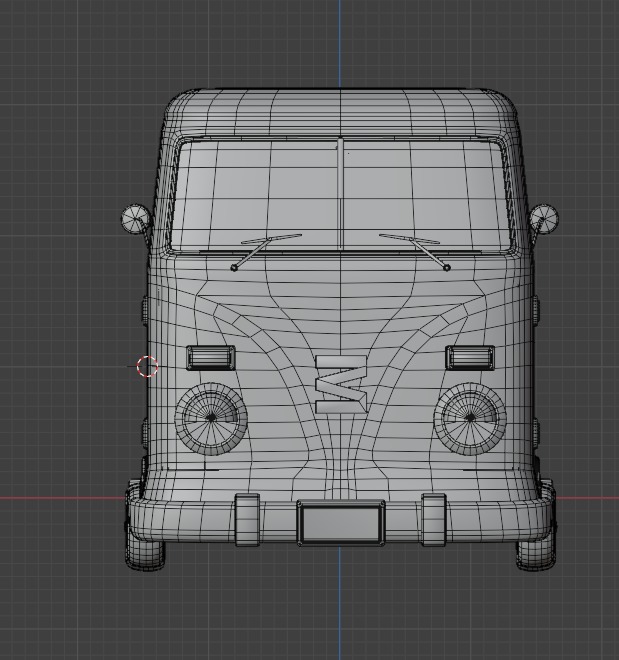Select the left rectangular turn signal

point(211,358)
